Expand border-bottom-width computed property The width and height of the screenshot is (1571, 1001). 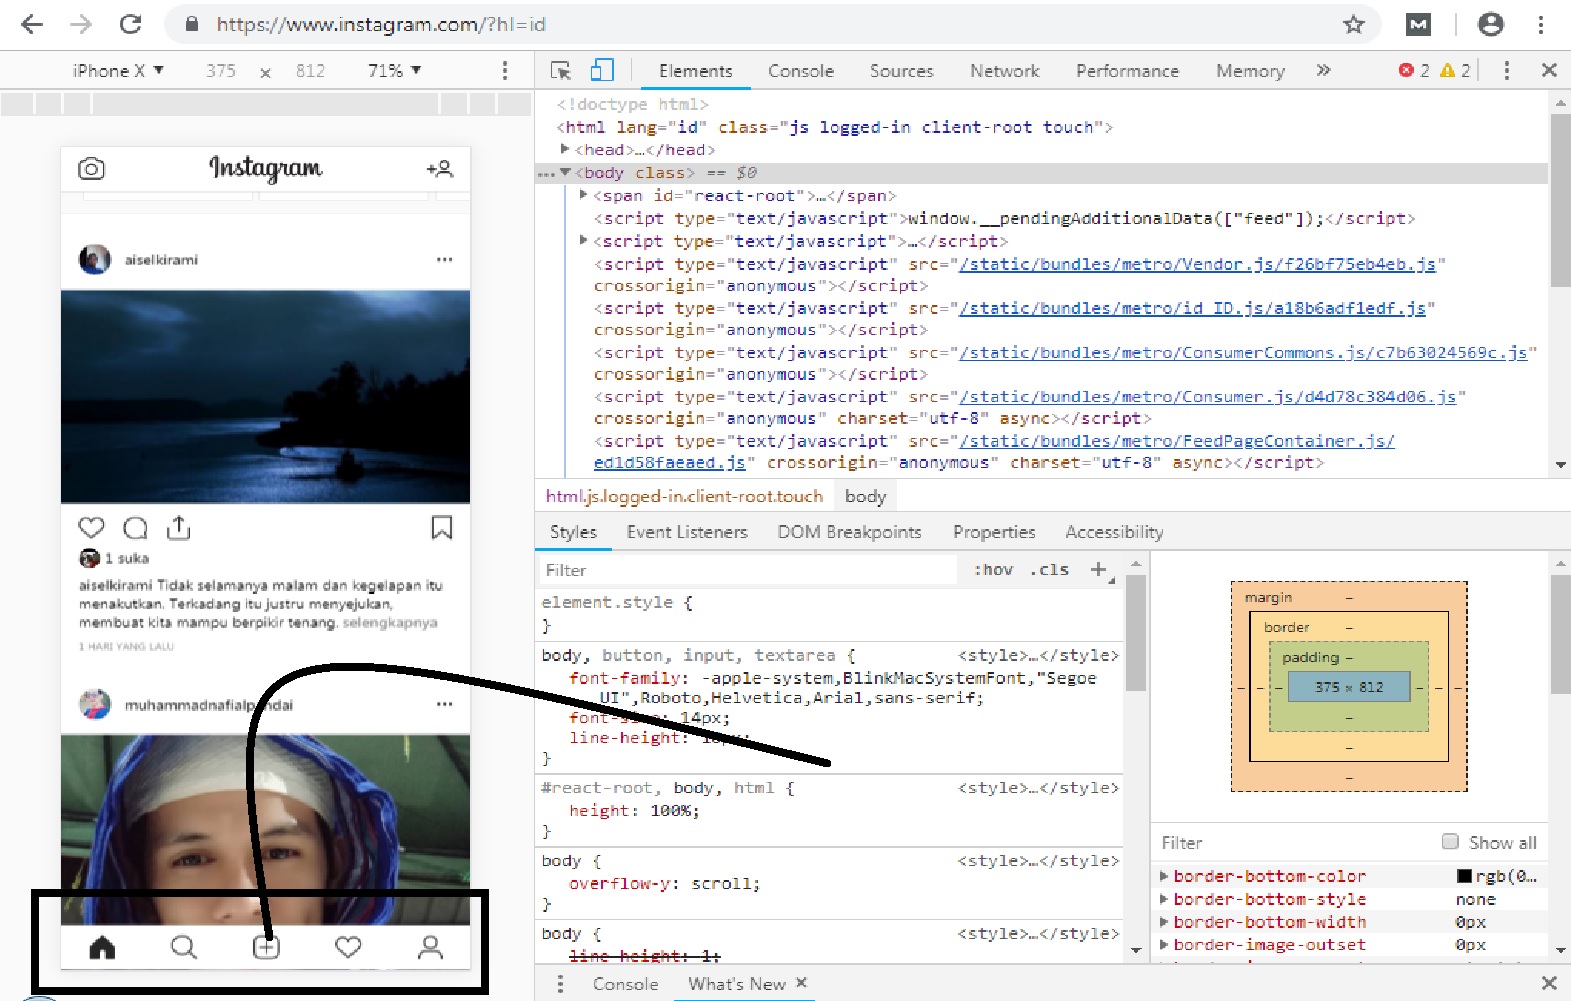(1163, 922)
